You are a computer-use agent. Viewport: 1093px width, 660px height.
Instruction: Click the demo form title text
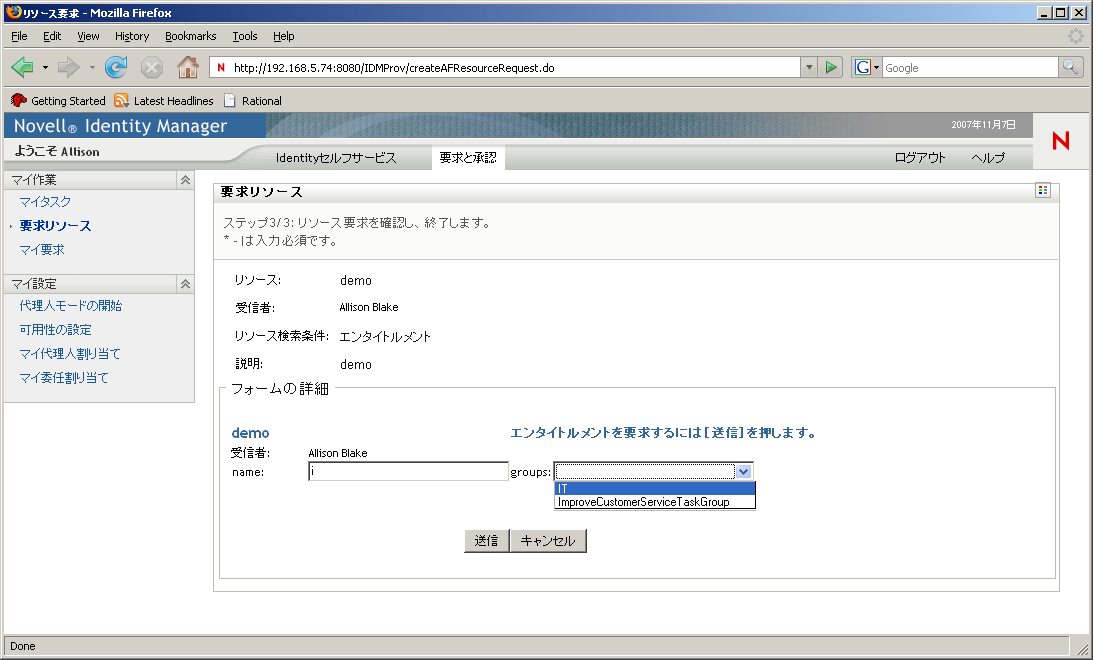[x=250, y=433]
